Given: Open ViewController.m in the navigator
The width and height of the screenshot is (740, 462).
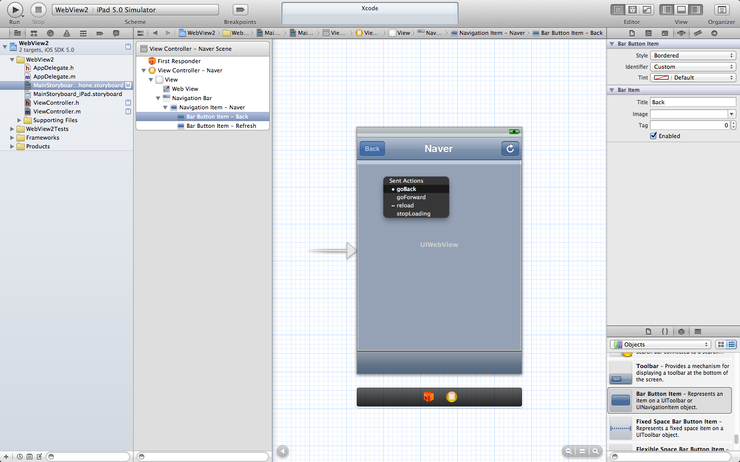Looking at the screenshot, I should pos(57,111).
